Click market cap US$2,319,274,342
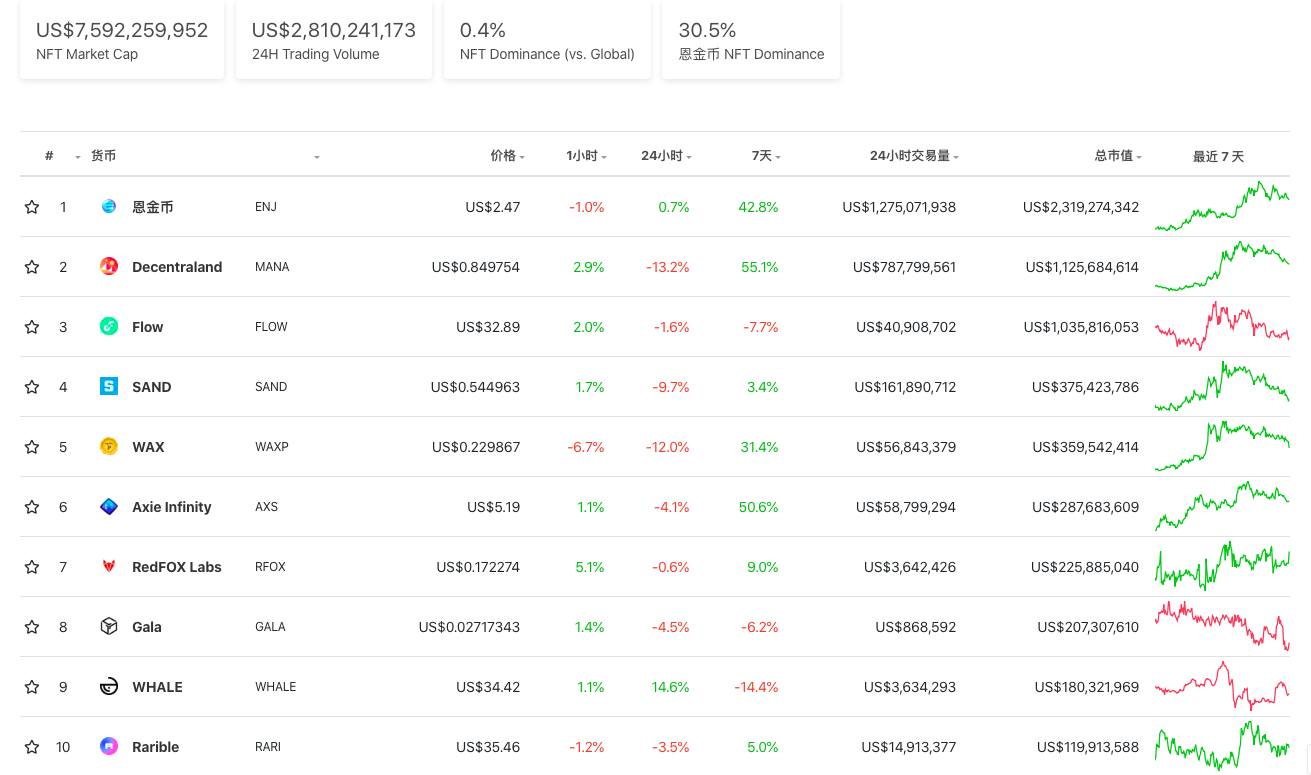This screenshot has height=775, width=1311. 1081,207
